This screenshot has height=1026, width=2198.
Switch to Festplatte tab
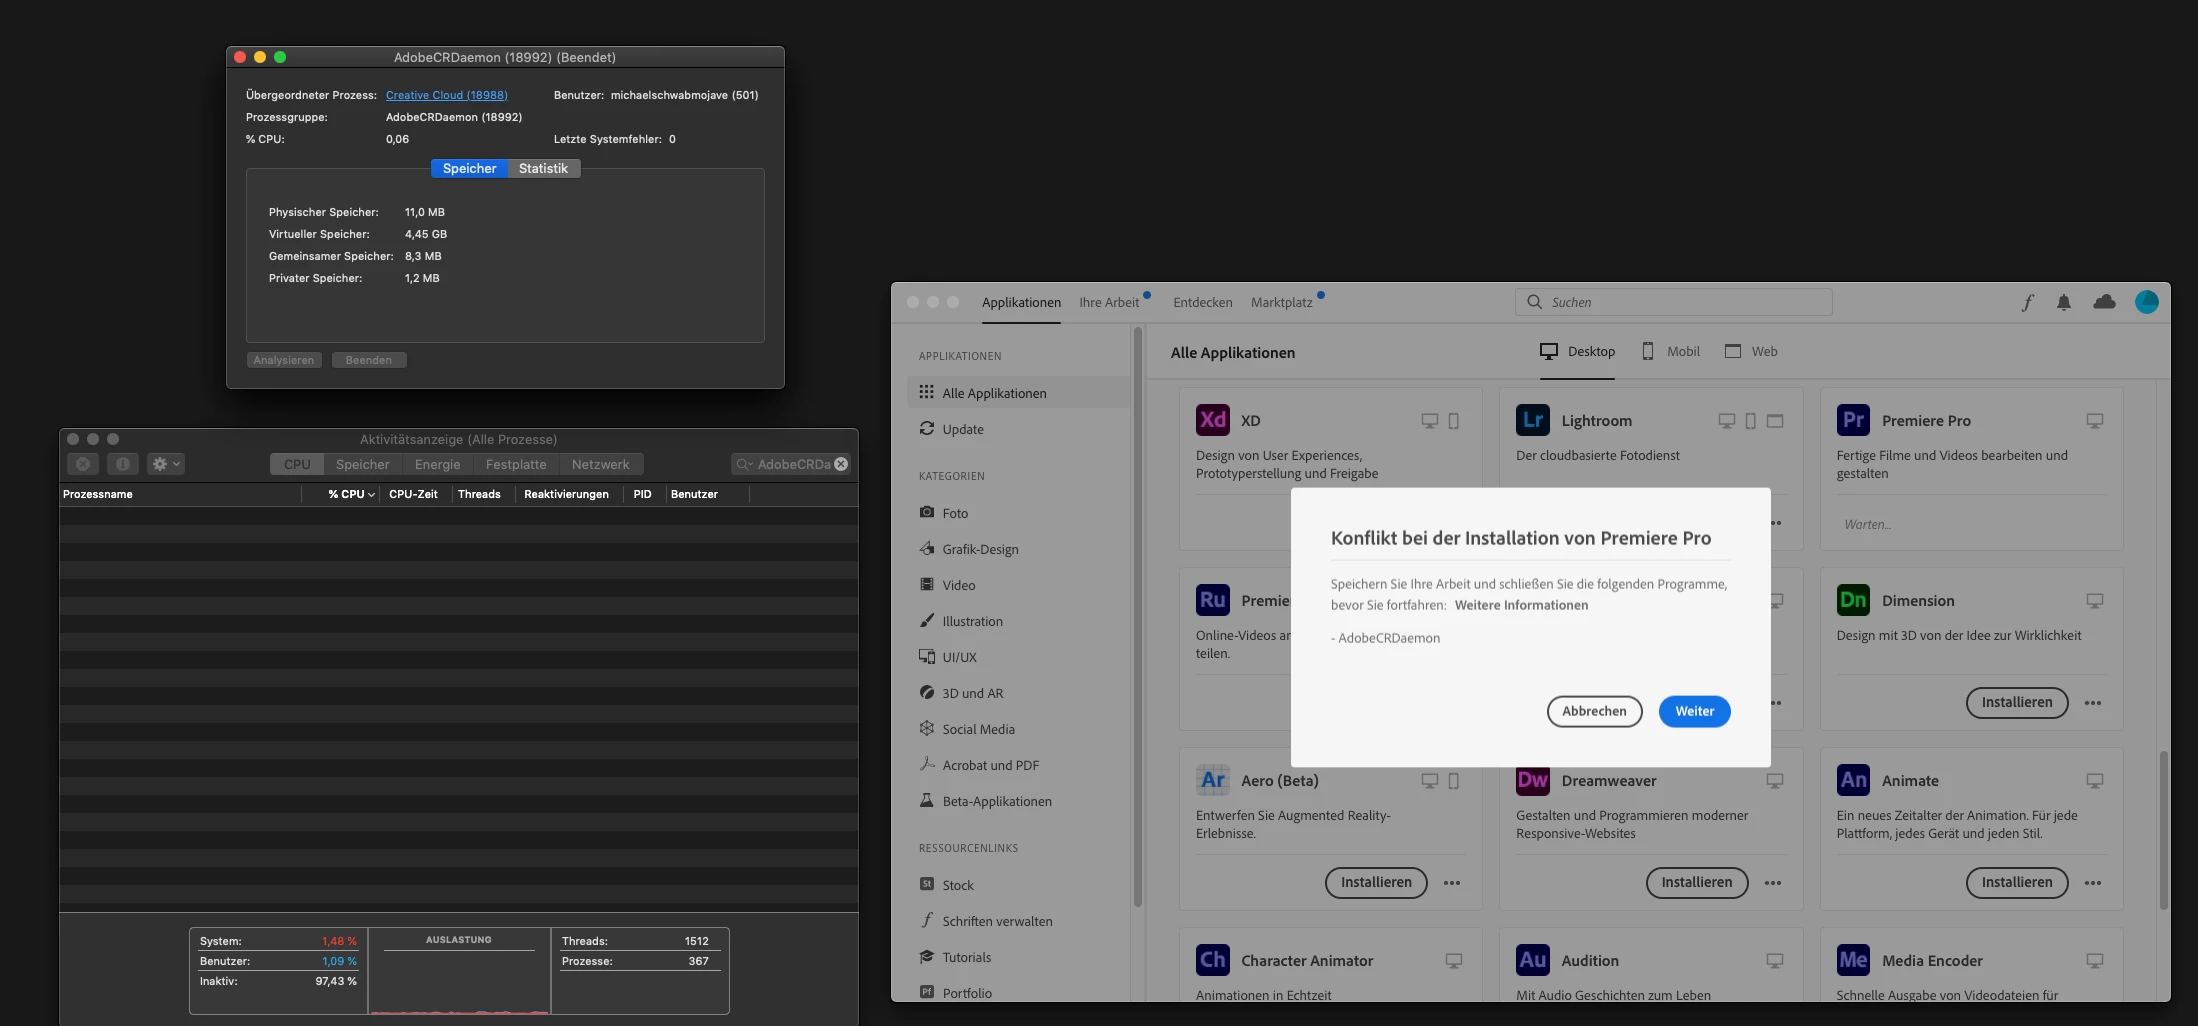[516, 464]
